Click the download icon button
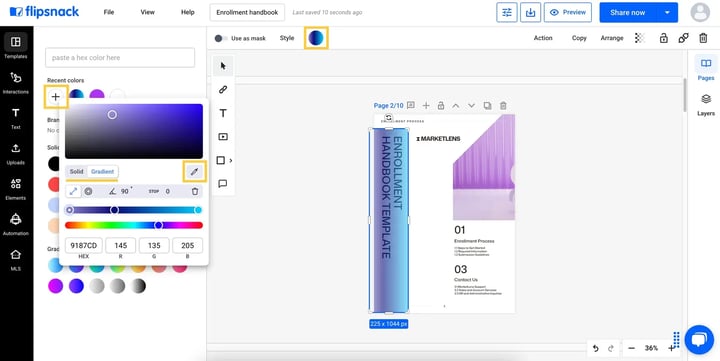This screenshot has width=720, height=361. point(530,12)
